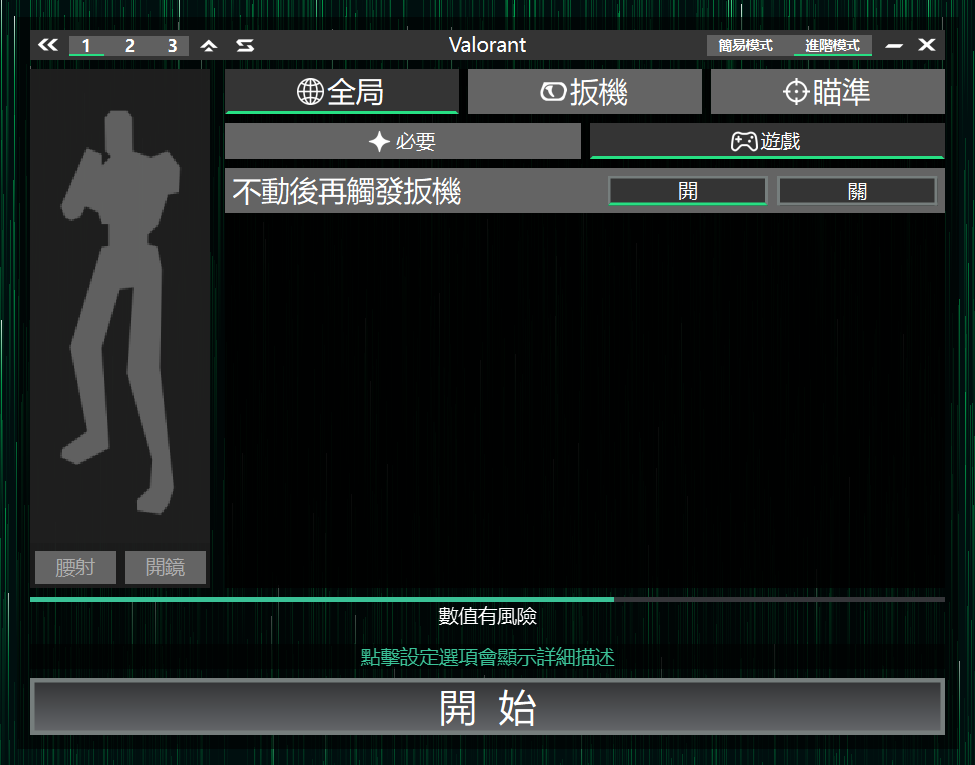Screen dimensions: 975x765
Task: Select the 遊戲 game sub-tab with gamepad icon
Action: pyautogui.click(x=766, y=142)
